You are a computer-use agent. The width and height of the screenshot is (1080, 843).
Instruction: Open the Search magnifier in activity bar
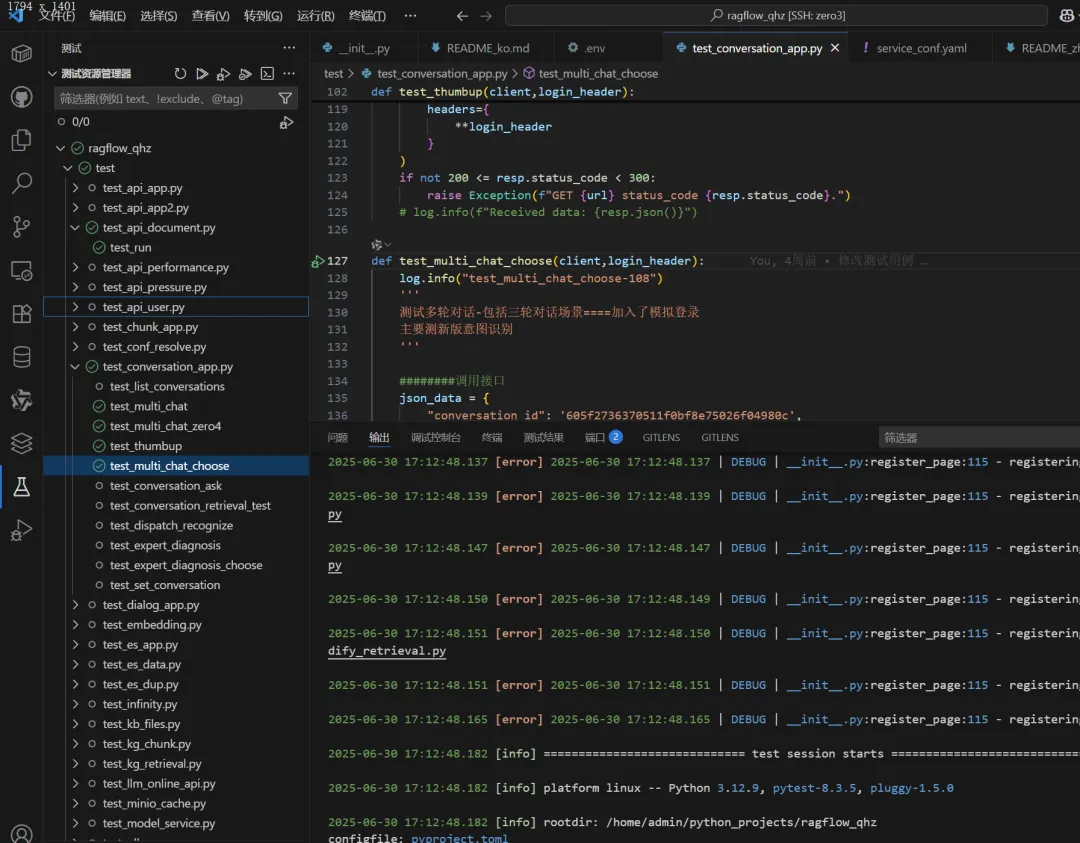tap(21, 183)
